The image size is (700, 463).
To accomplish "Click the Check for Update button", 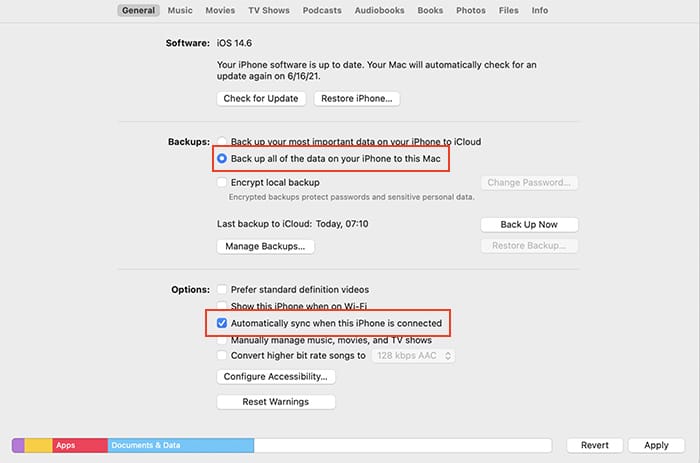I will coord(262,99).
